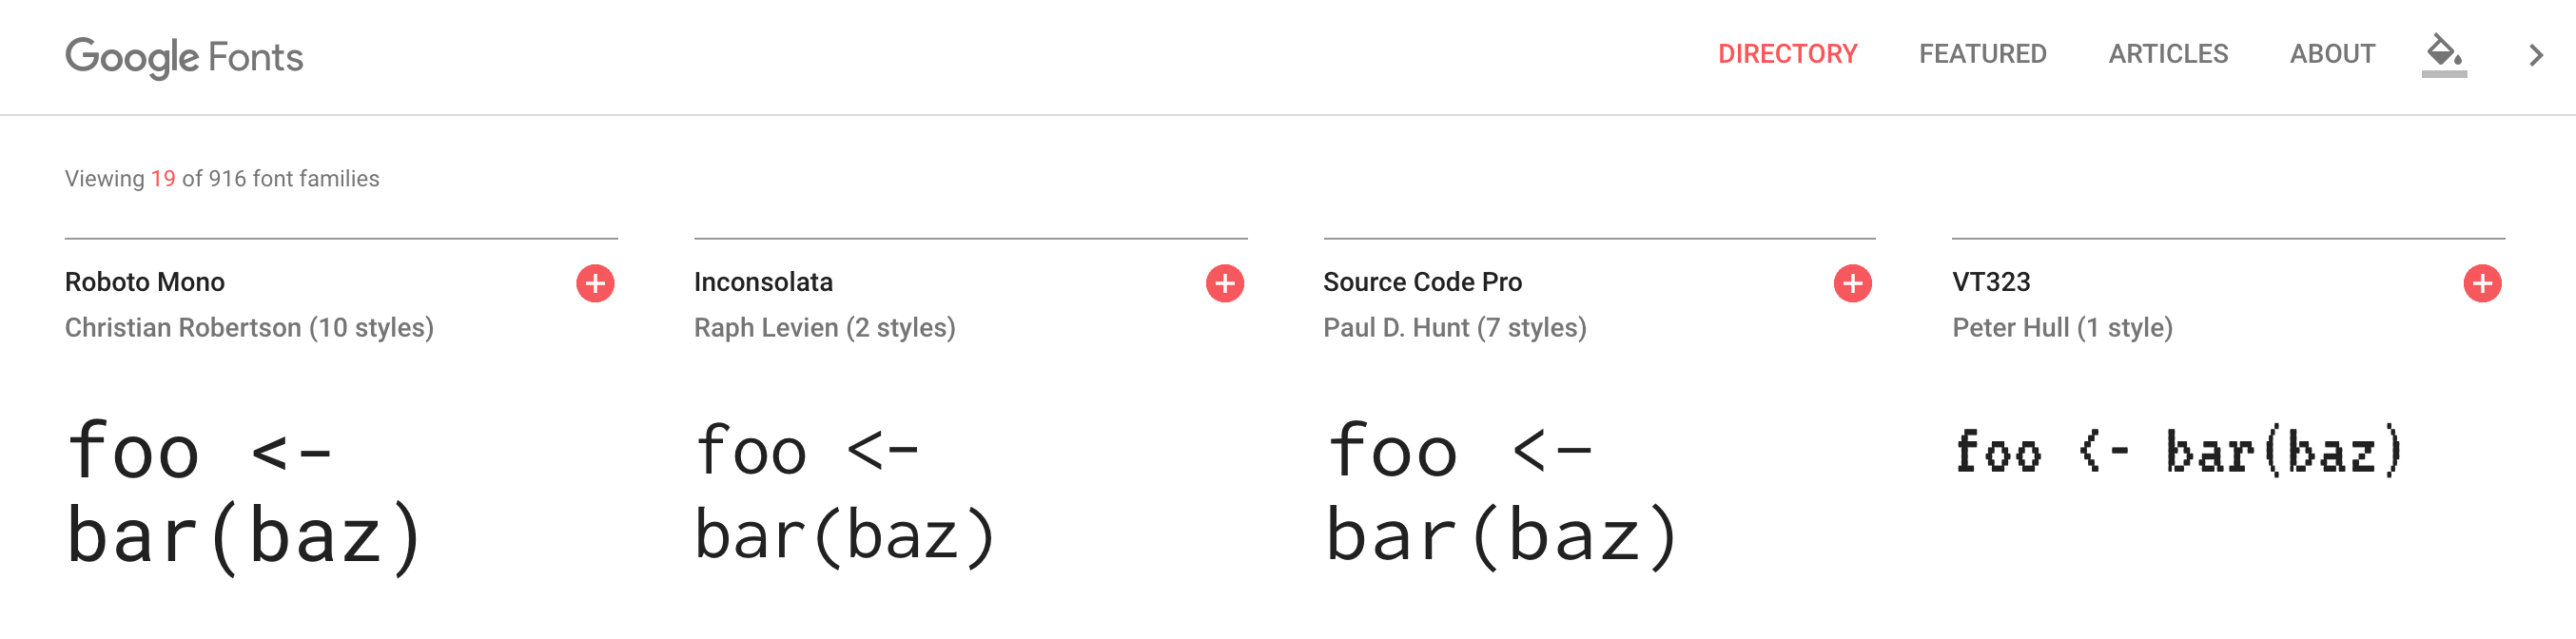The height and width of the screenshot is (639, 2576).
Task: Open the Roboto Mono font family page
Action: click(144, 282)
